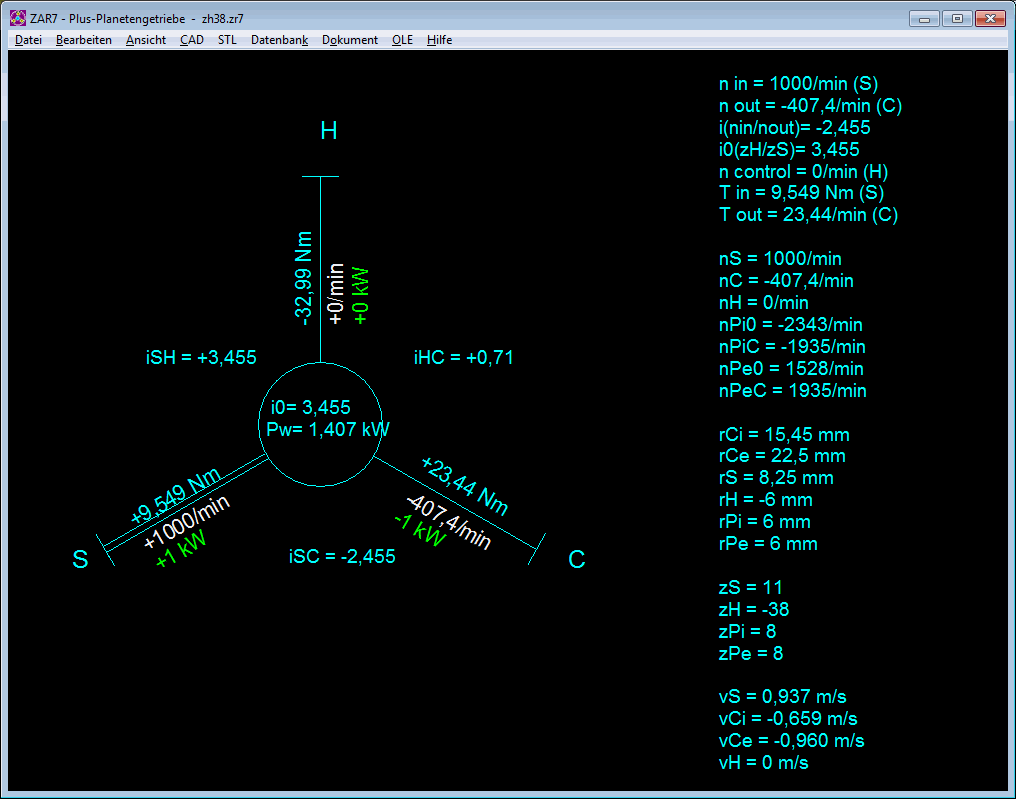Open the CAD menu
Screen dimensions: 1016x799
click(x=192, y=40)
